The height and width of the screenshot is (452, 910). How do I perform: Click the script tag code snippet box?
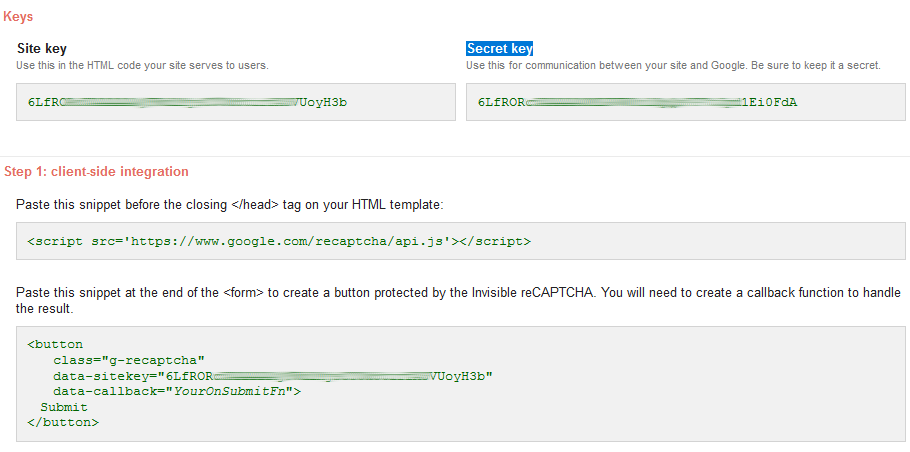[x=461, y=241]
